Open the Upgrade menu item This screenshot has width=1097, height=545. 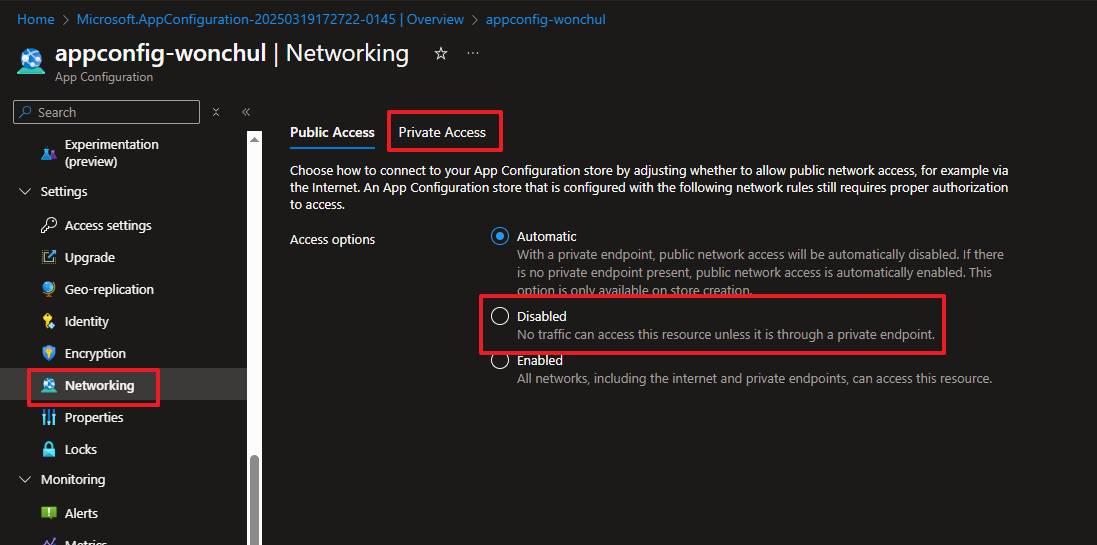[x=90, y=257]
